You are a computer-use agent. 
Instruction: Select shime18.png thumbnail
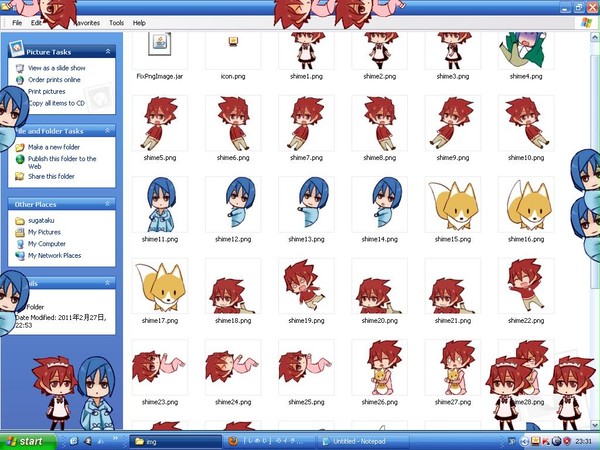tap(233, 286)
